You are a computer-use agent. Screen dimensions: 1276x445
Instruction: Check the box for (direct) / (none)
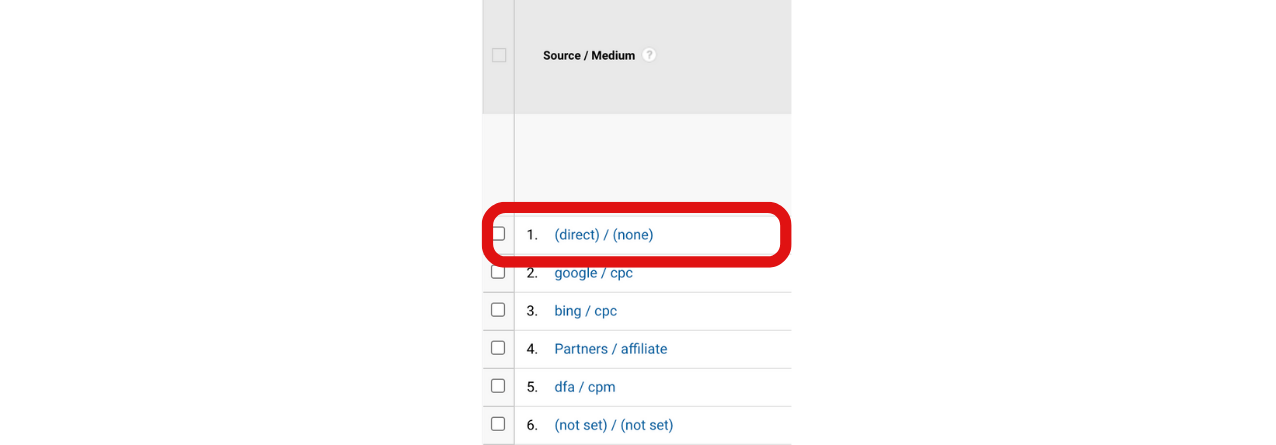coord(499,234)
